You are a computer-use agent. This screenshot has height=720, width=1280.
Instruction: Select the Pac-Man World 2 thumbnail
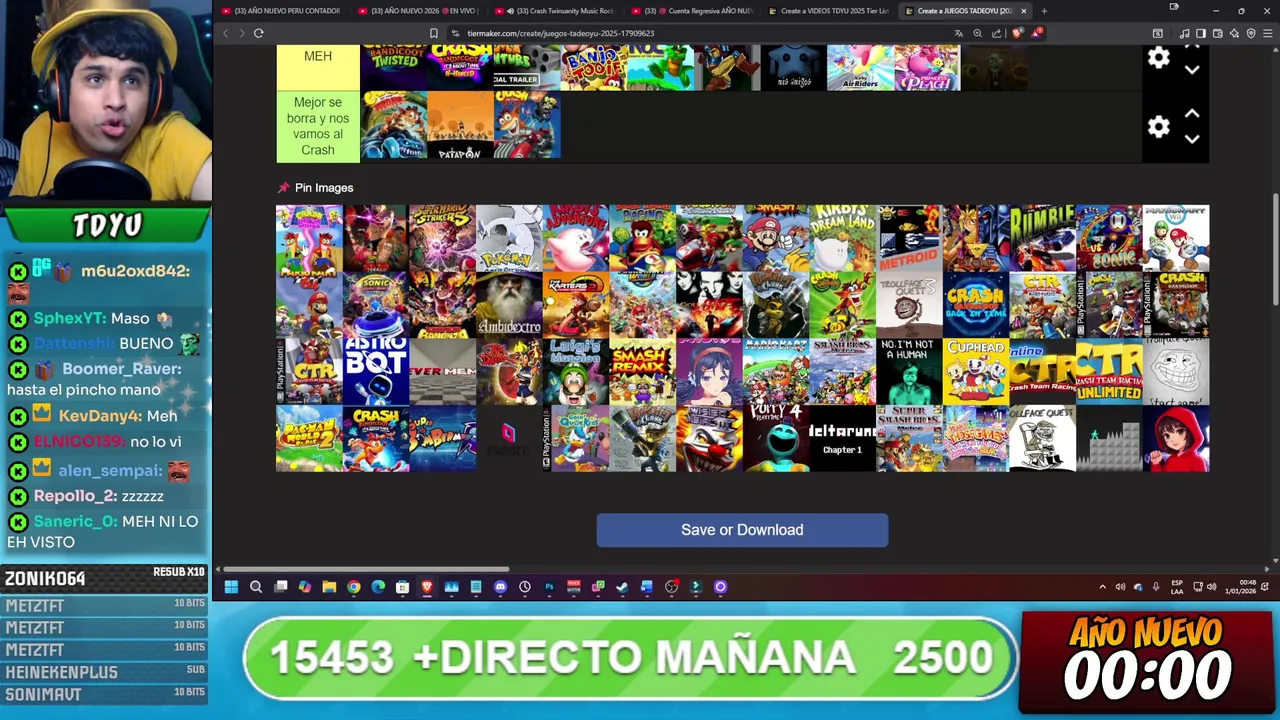click(x=309, y=439)
